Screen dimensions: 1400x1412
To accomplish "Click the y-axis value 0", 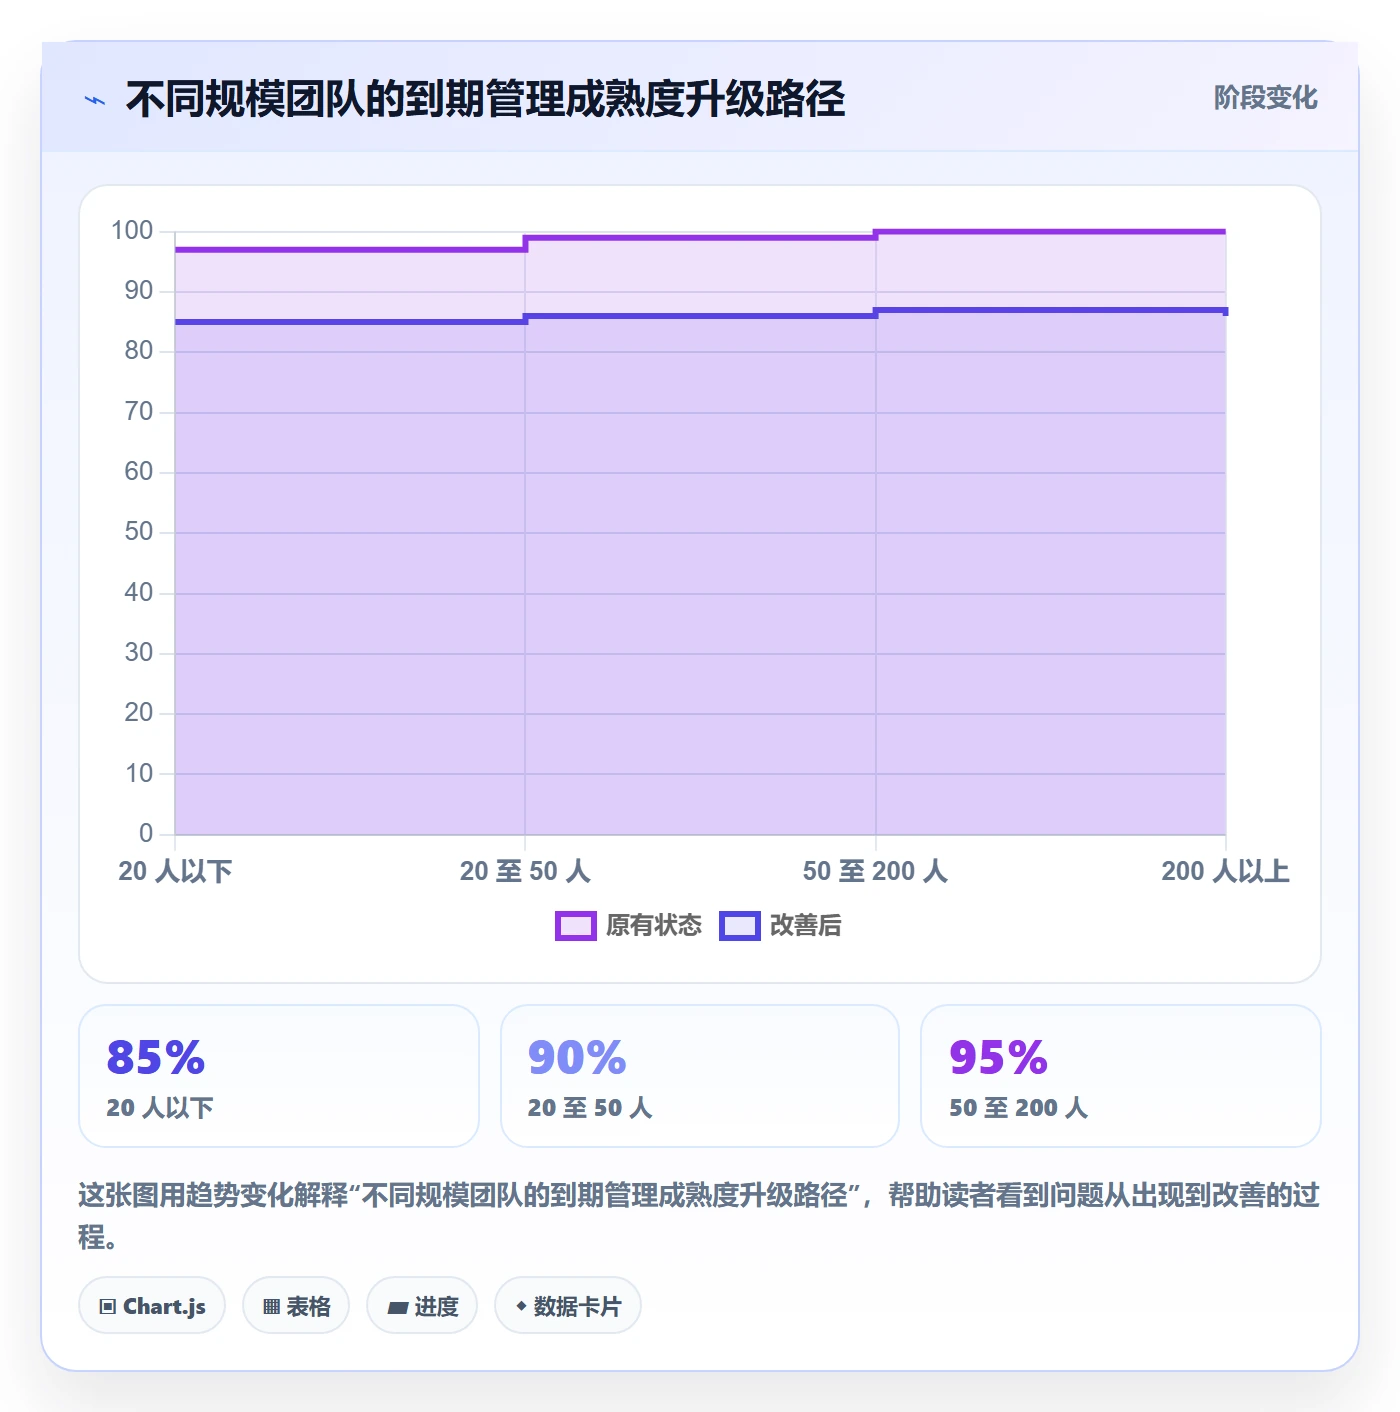I will point(146,833).
